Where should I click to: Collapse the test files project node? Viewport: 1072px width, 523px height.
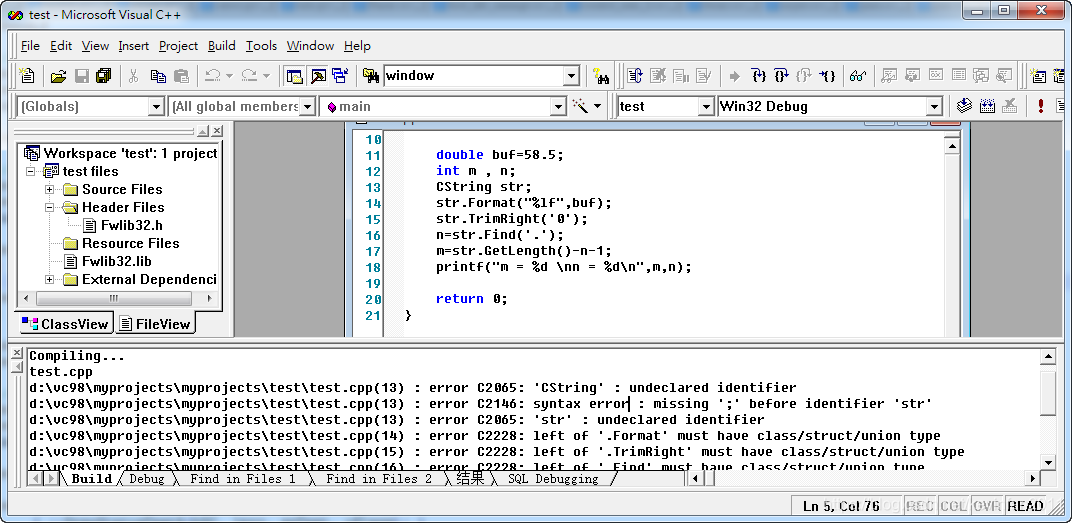point(31,172)
